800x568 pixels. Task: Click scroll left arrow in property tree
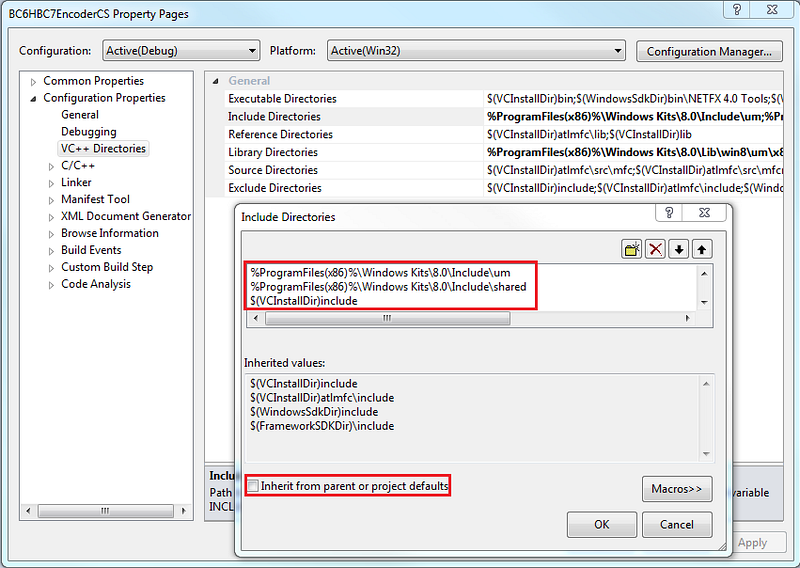pyautogui.click(x=28, y=510)
